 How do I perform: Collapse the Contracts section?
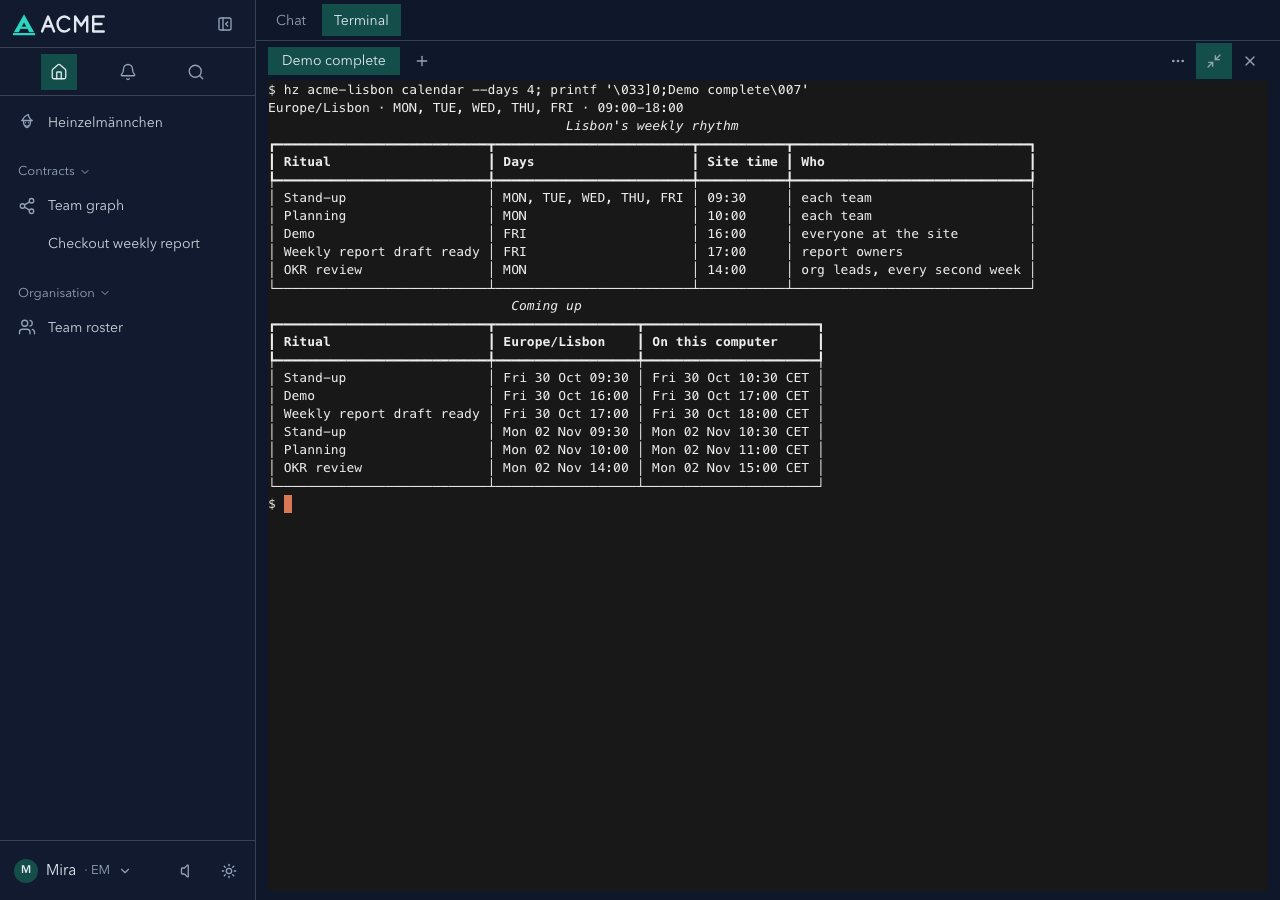coord(54,171)
